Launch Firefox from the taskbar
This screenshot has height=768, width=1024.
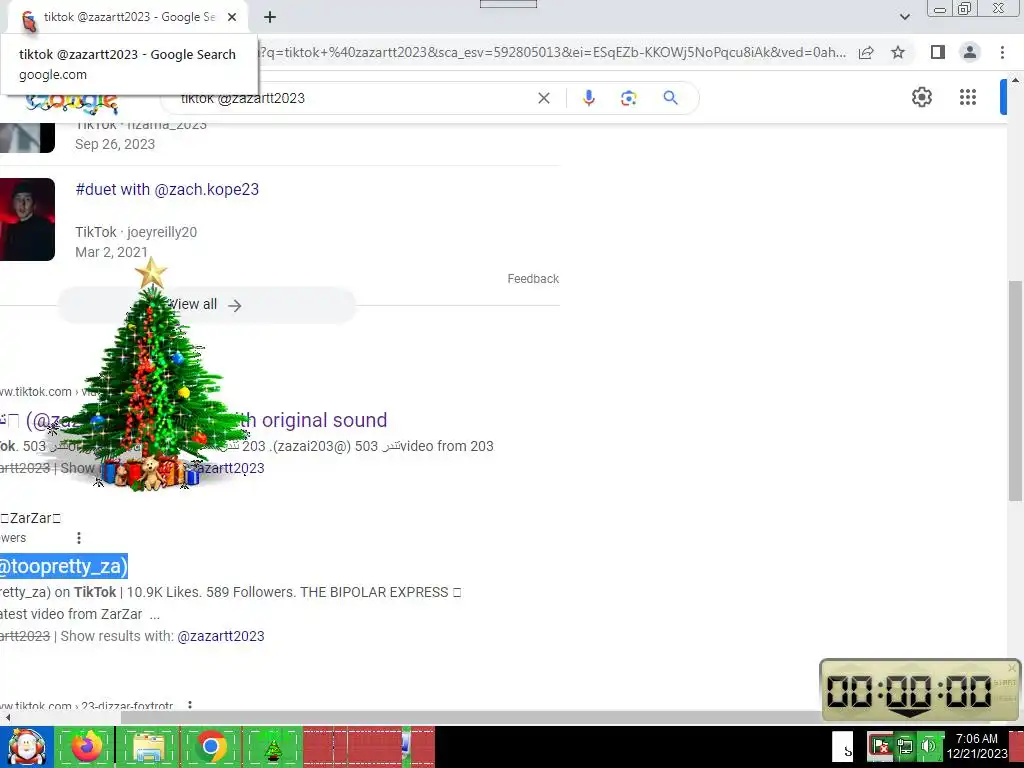click(87, 747)
